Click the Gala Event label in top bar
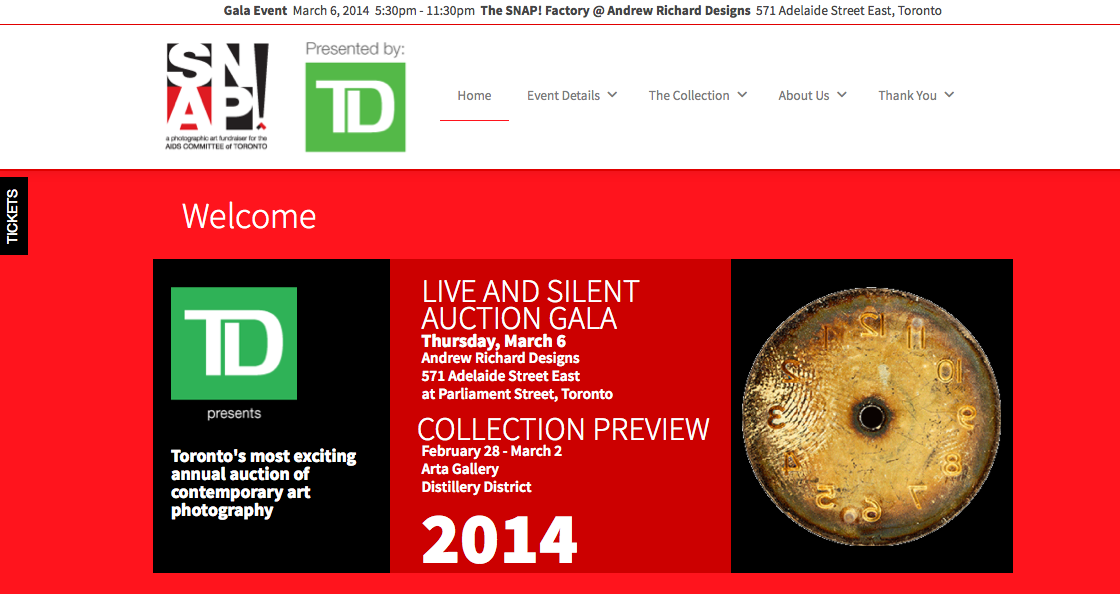 (x=255, y=11)
